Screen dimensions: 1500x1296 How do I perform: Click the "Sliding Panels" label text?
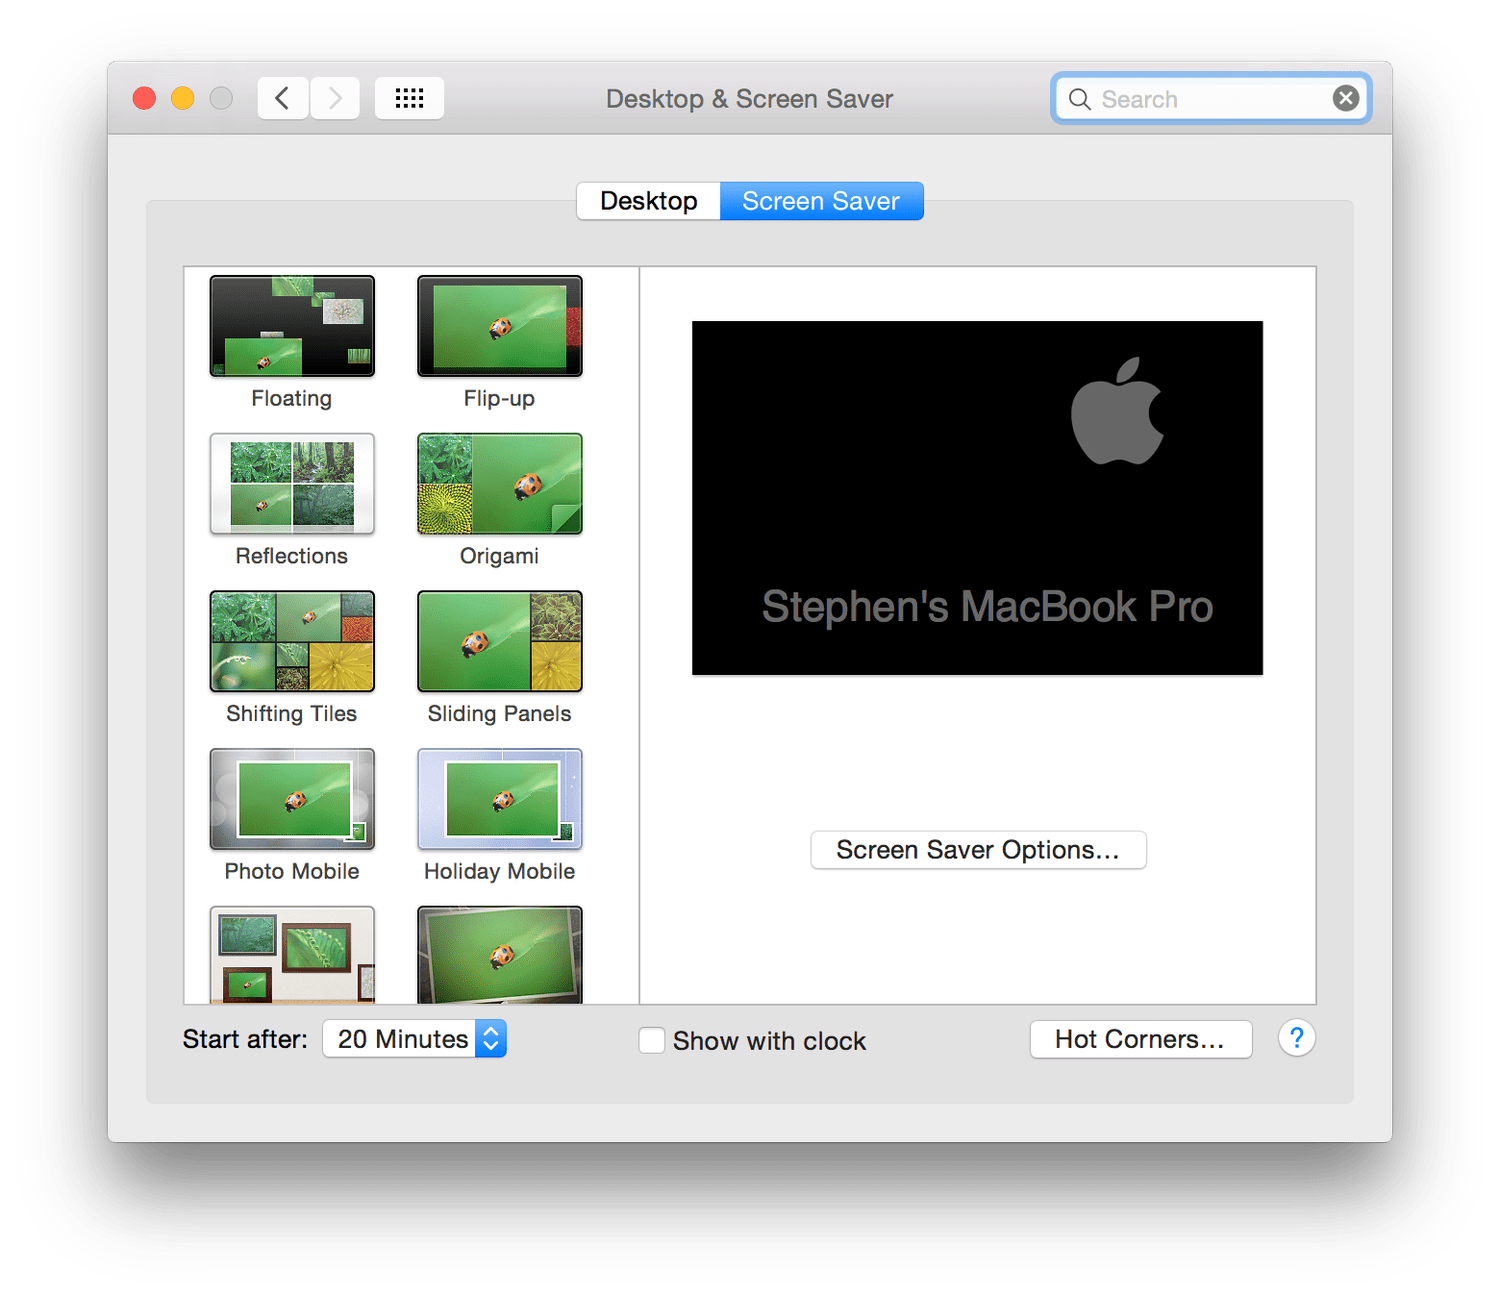[x=499, y=713]
